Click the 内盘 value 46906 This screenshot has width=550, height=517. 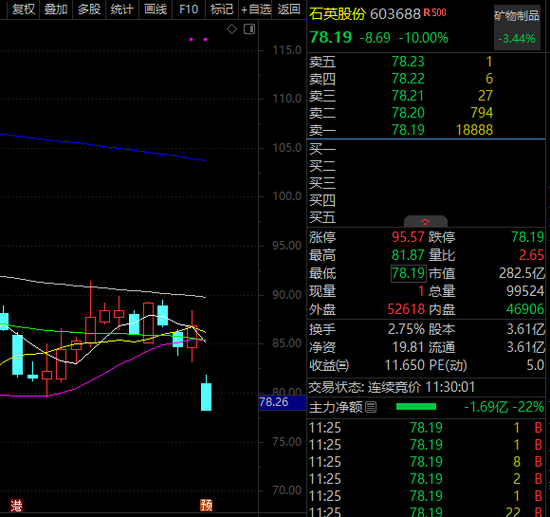(525, 309)
